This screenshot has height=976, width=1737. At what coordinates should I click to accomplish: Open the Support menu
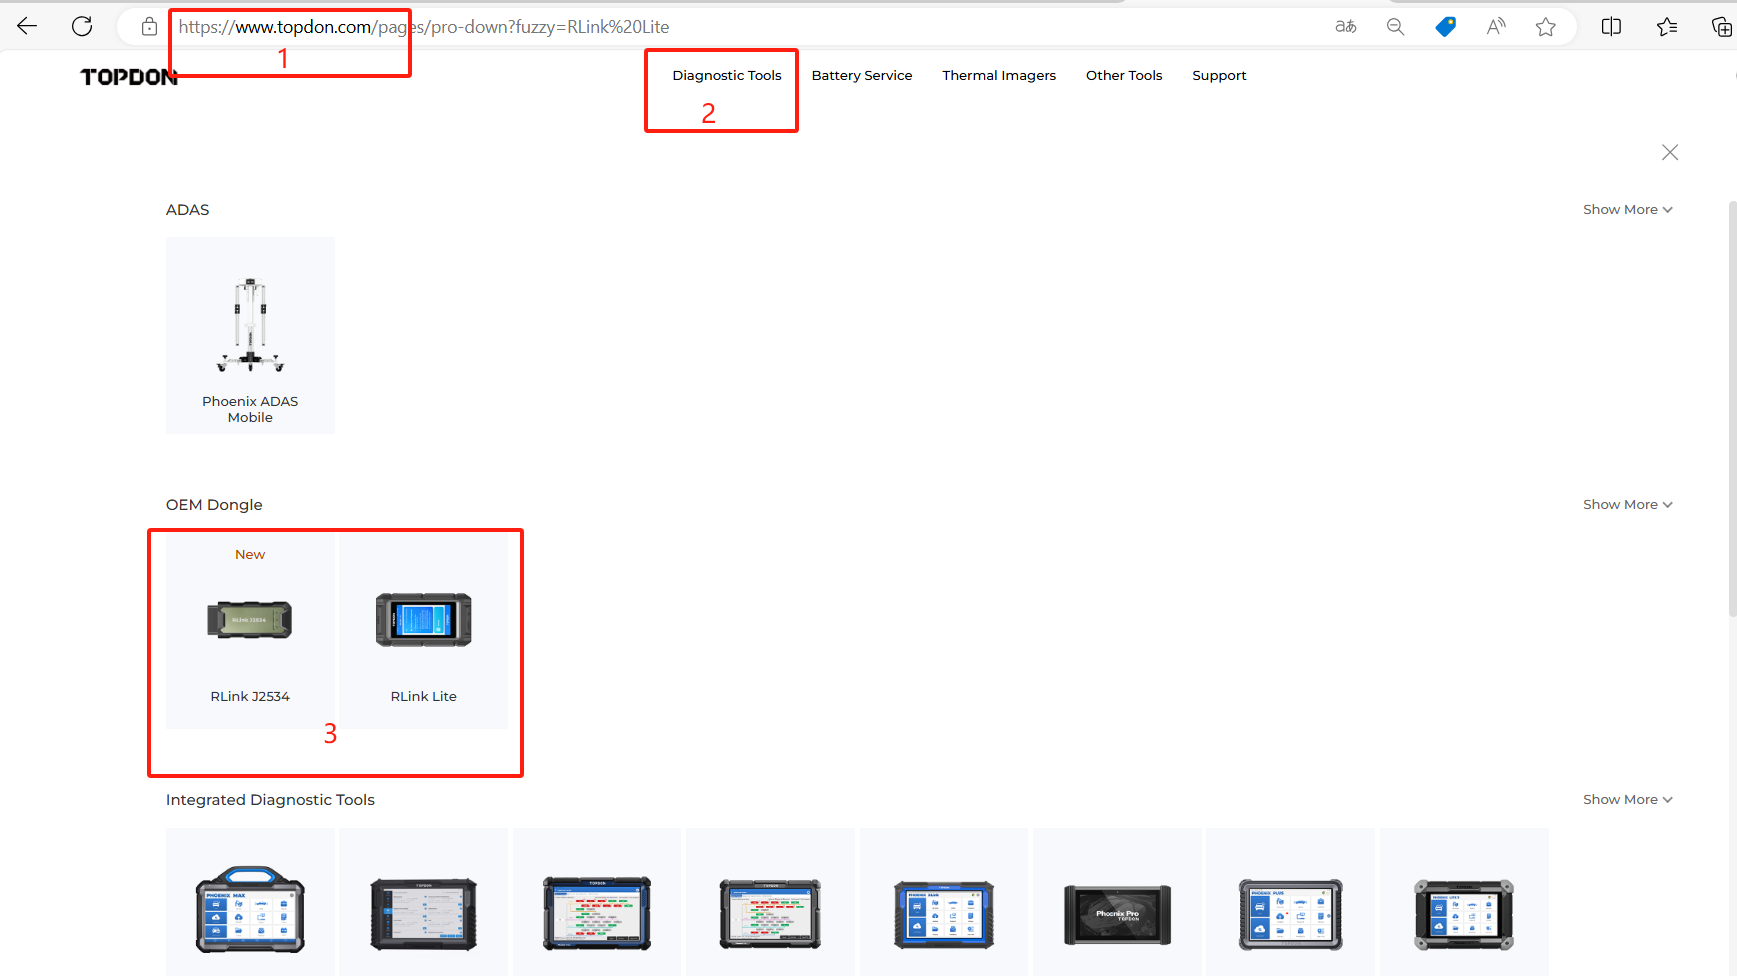click(1219, 75)
